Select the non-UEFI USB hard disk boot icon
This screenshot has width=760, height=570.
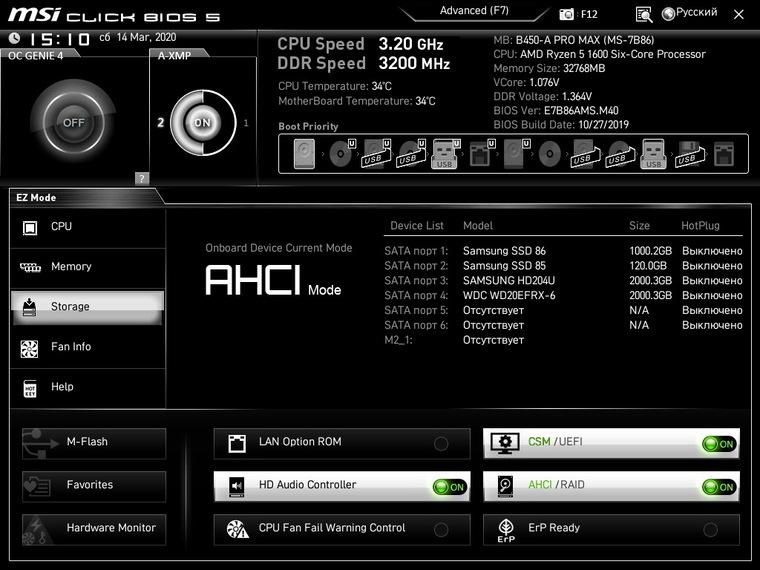pyautogui.click(x=585, y=154)
